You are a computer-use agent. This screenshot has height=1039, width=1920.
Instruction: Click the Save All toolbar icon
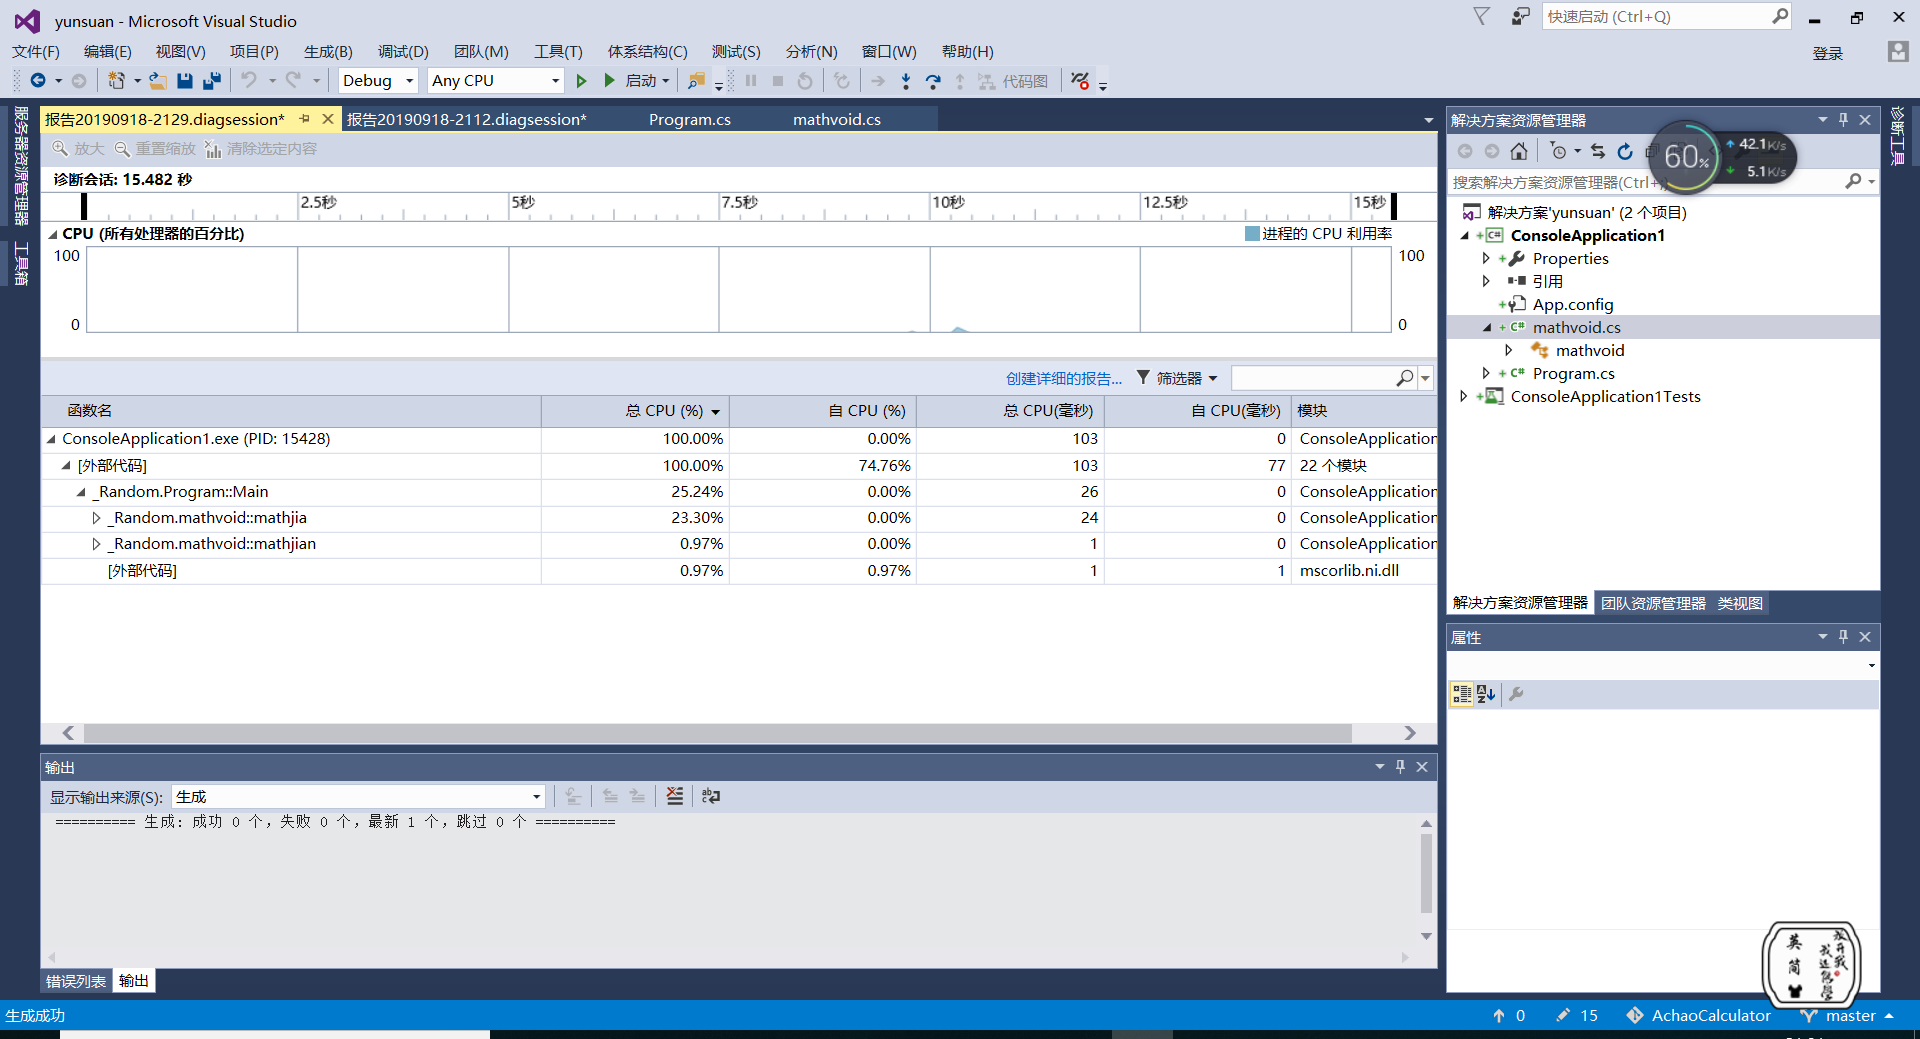(211, 81)
